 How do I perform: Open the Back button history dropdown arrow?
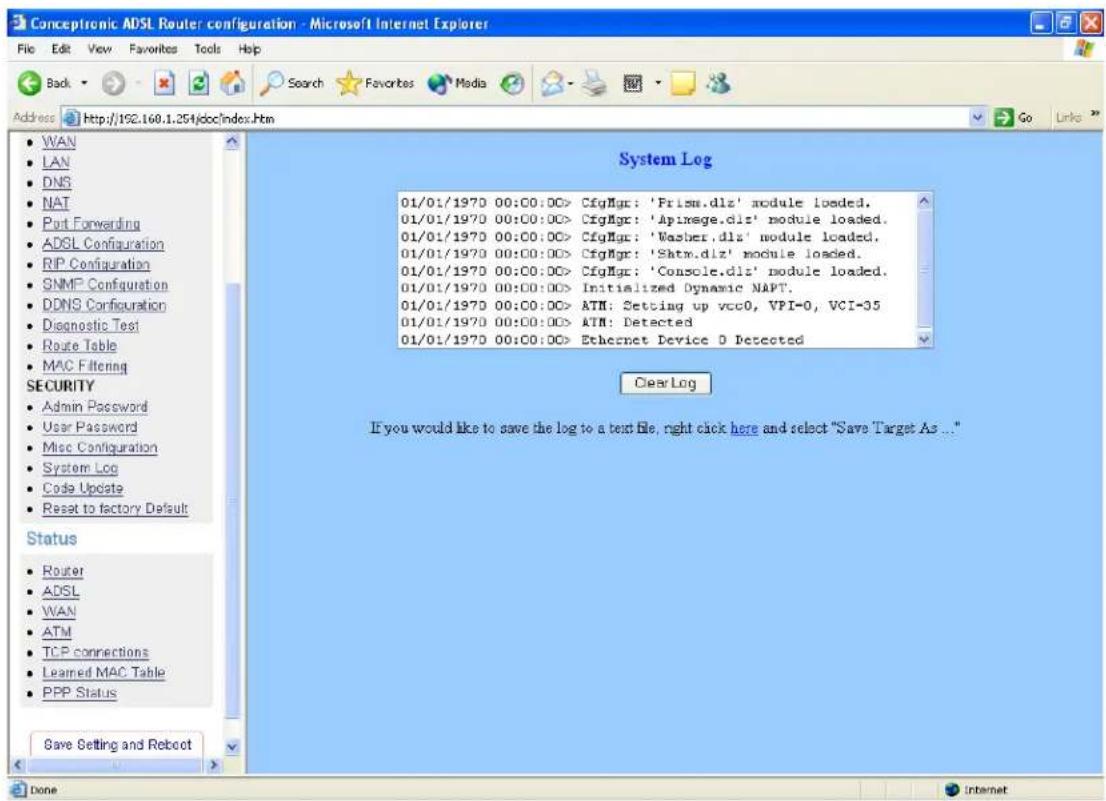84,84
